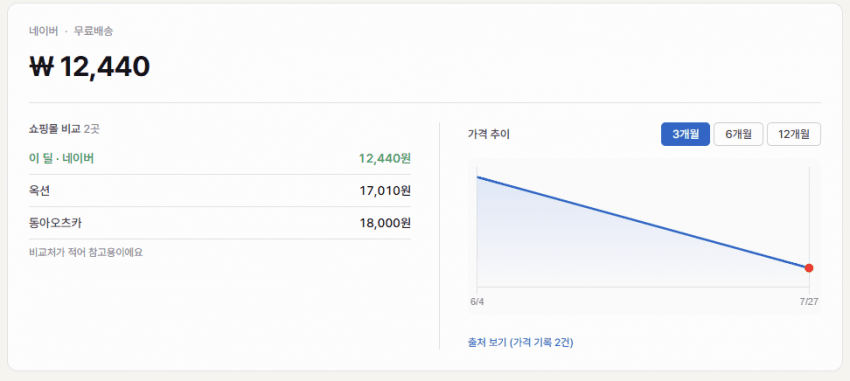Click the 비교처가 적어 참고용이에요 note
Screen dimensions: 850x381
[86, 252]
